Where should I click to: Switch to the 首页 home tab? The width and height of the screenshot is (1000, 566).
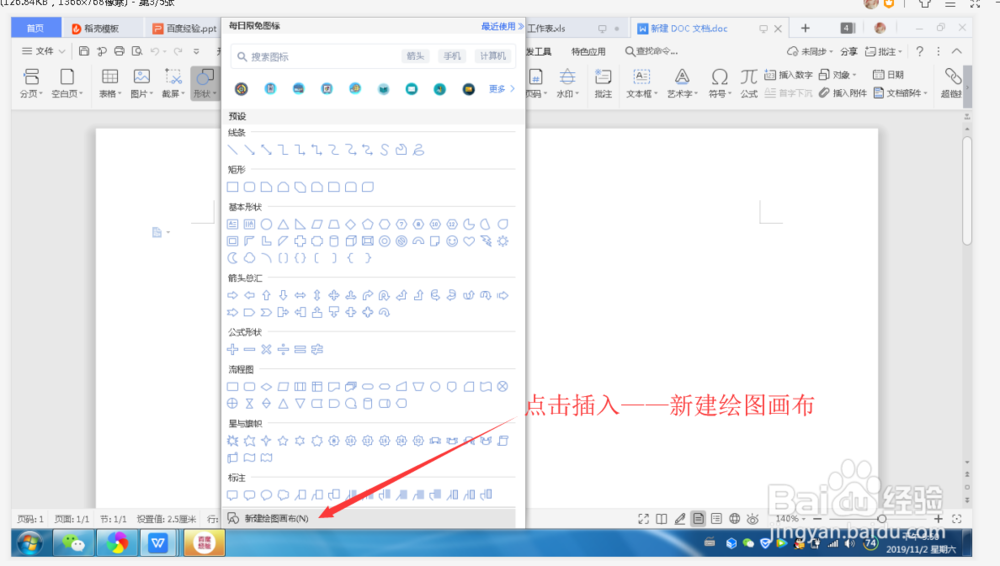click(36, 28)
